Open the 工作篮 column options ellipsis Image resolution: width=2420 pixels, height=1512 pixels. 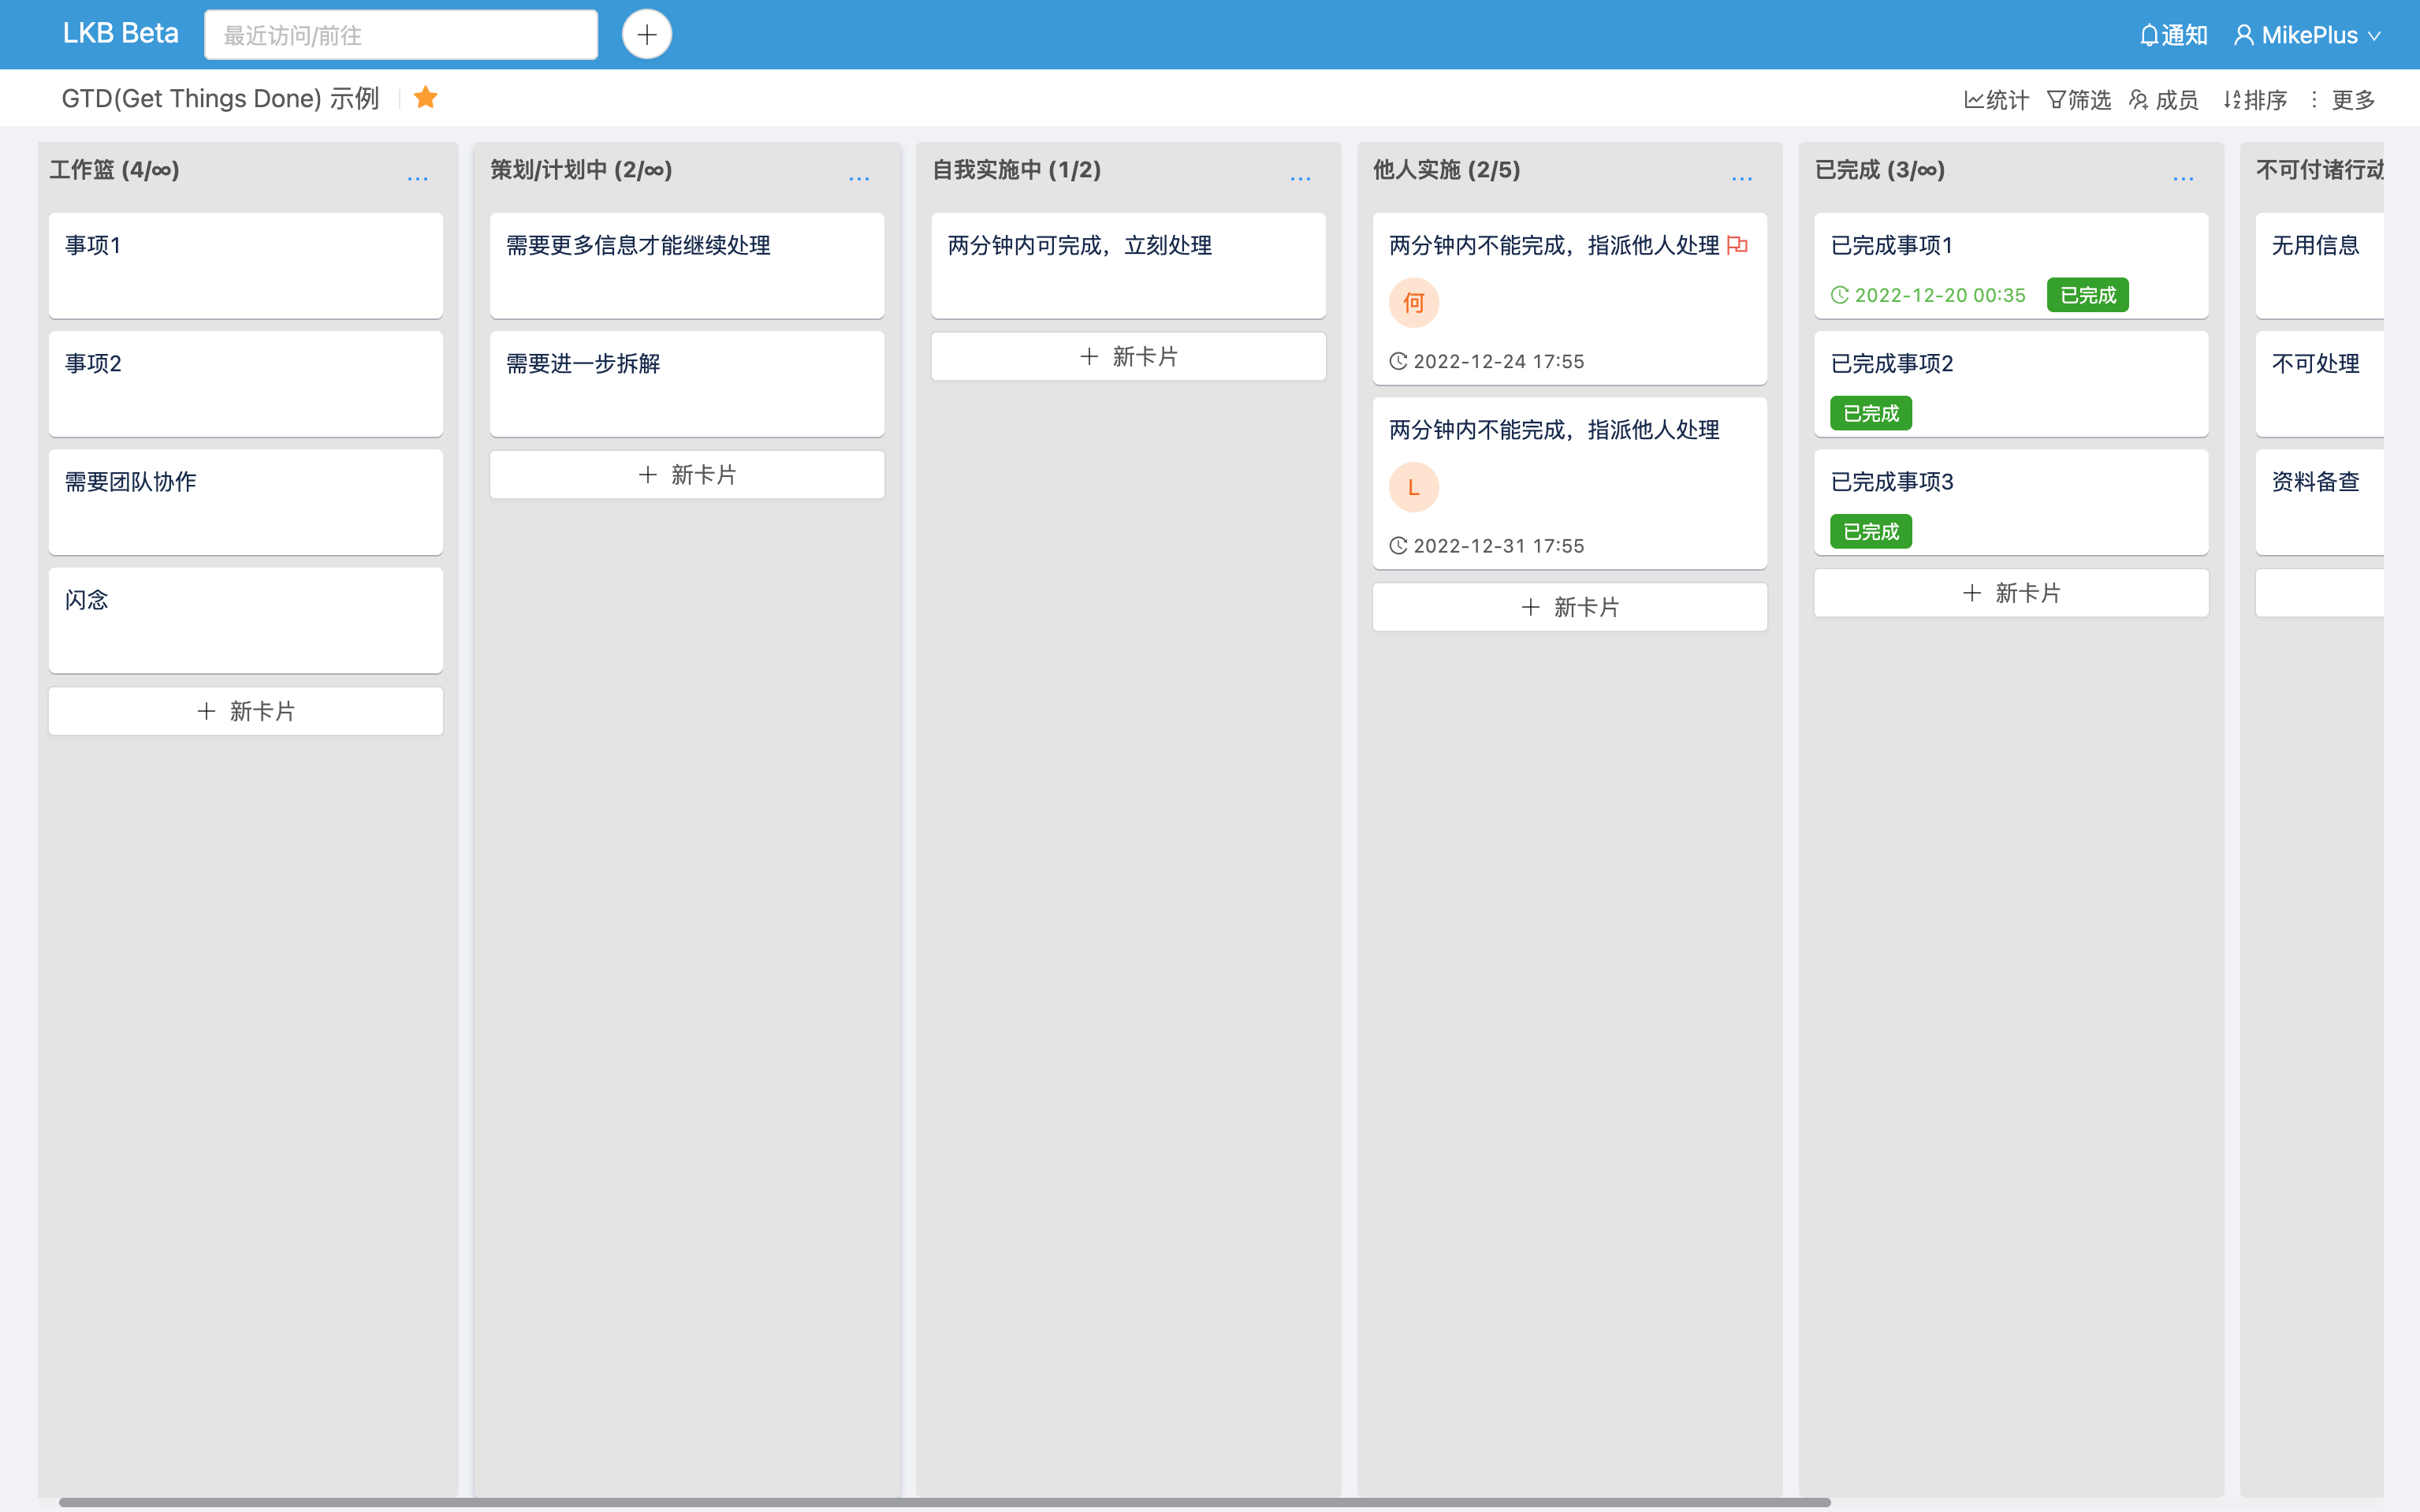(x=418, y=178)
